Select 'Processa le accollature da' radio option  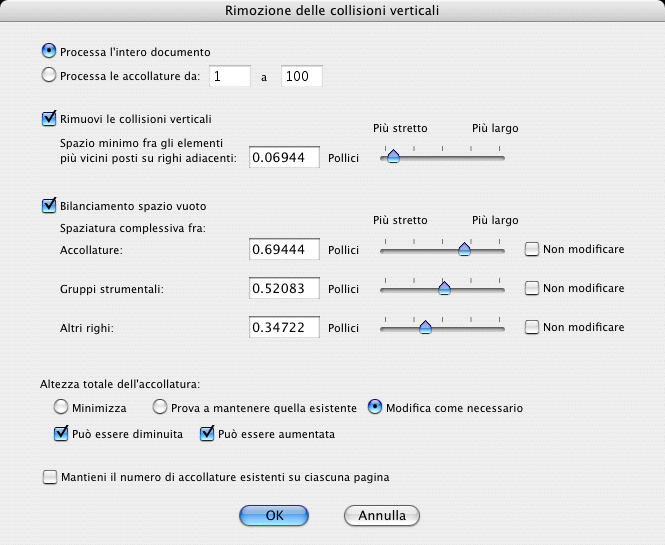48,75
